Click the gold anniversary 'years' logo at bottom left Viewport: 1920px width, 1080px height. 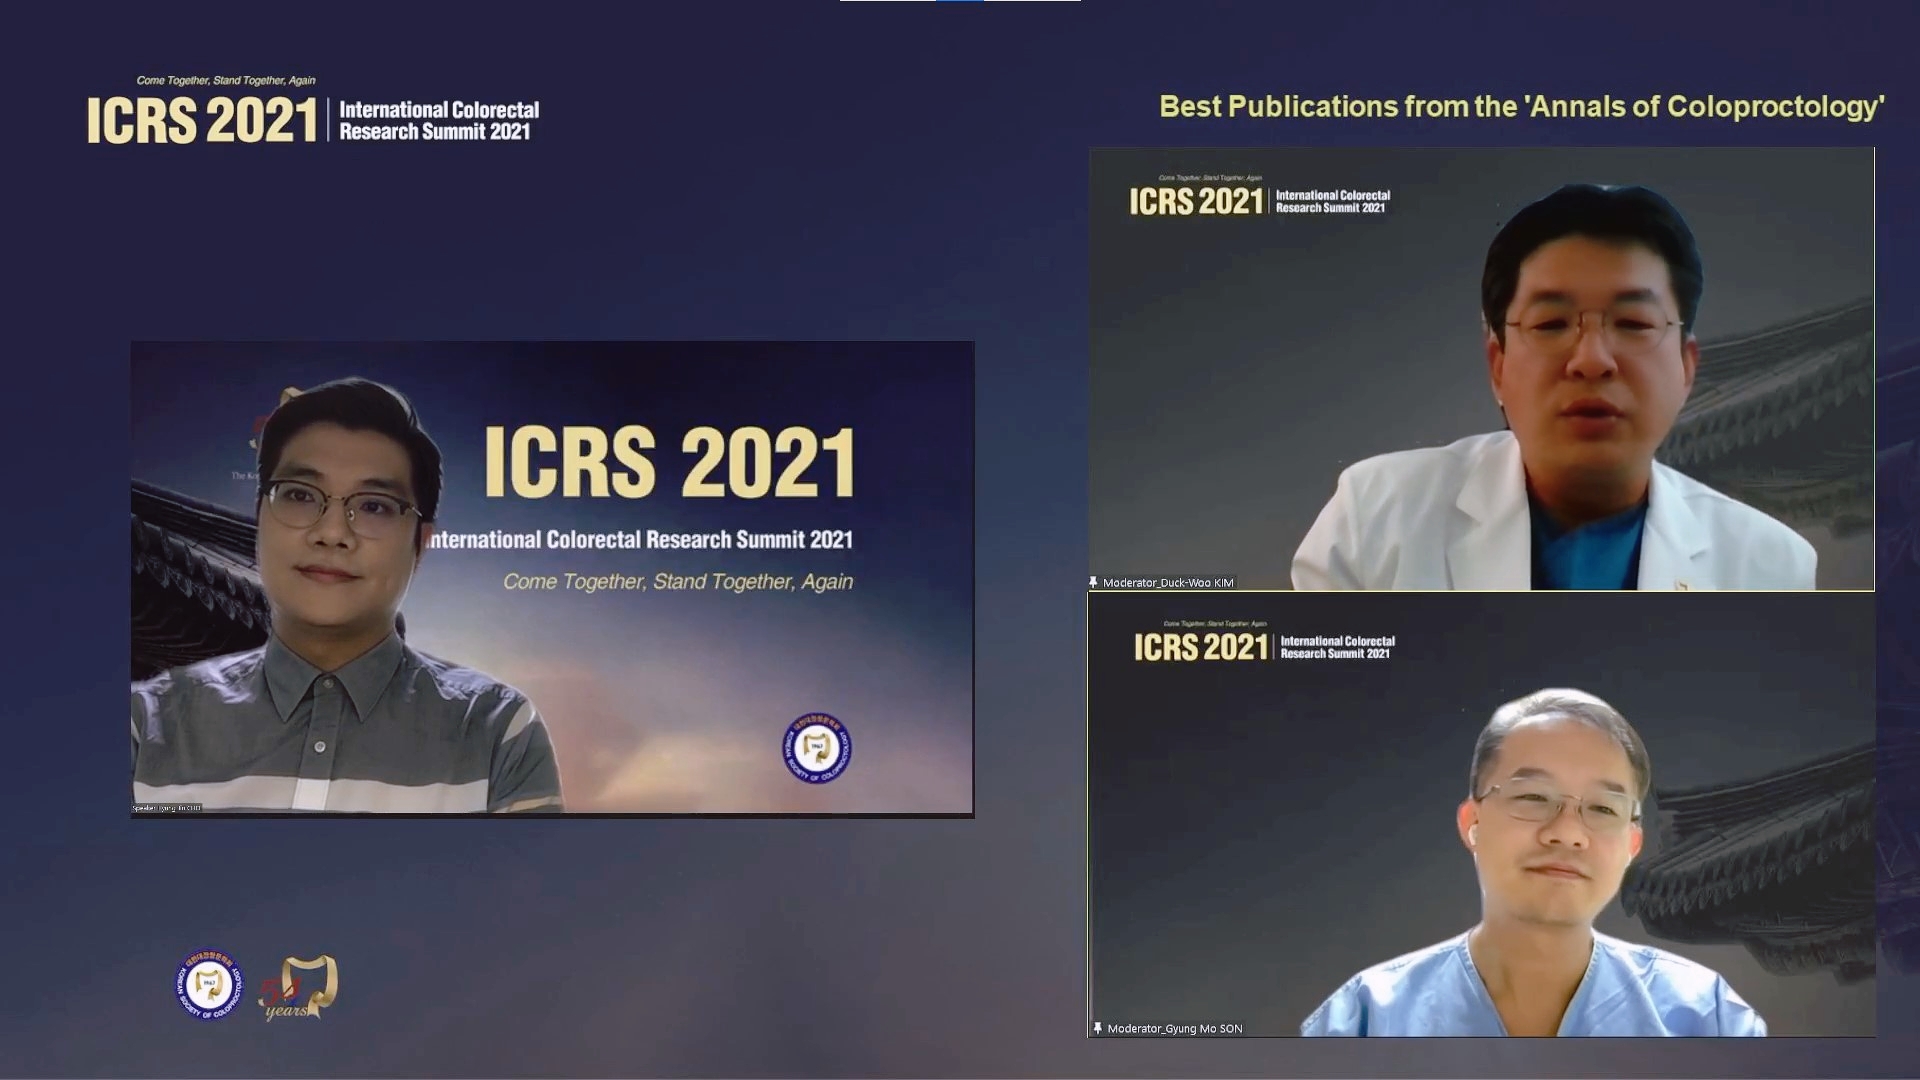point(298,988)
